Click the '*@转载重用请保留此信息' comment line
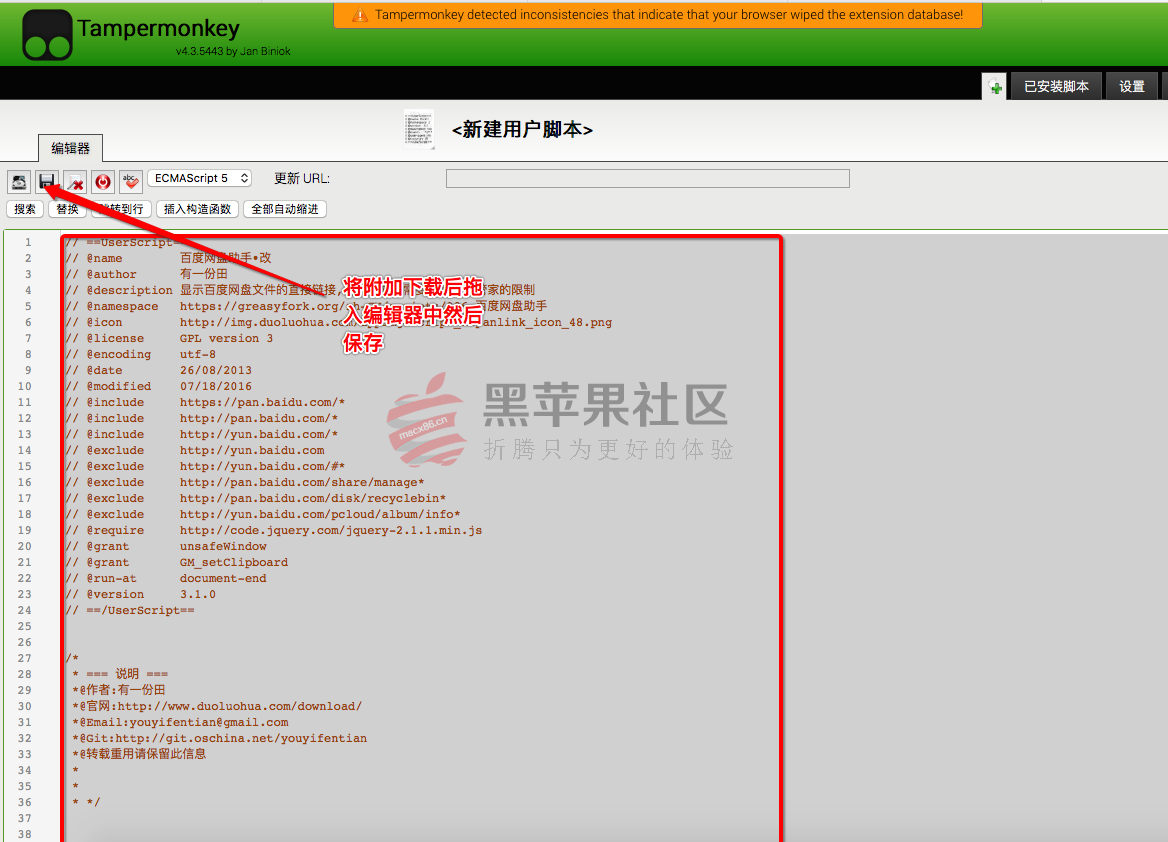This screenshot has width=1168, height=842. tap(139, 754)
